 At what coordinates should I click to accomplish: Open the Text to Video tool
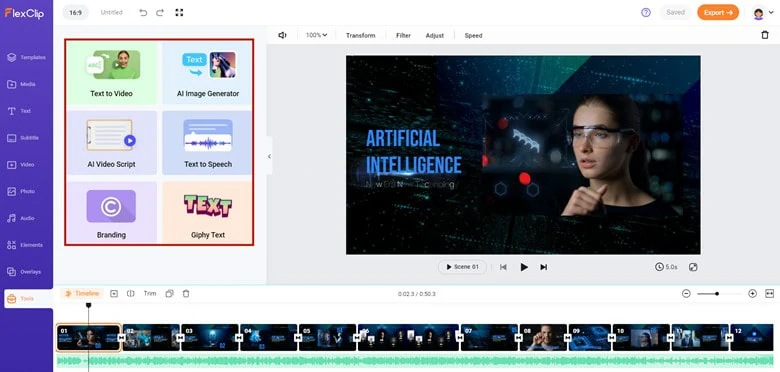(x=111, y=73)
